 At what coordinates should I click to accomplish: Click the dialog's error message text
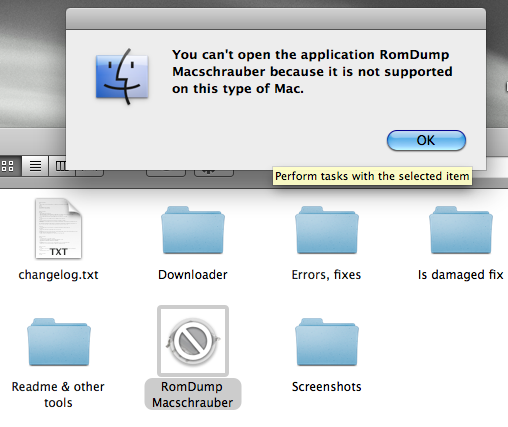pyautogui.click(x=312, y=72)
